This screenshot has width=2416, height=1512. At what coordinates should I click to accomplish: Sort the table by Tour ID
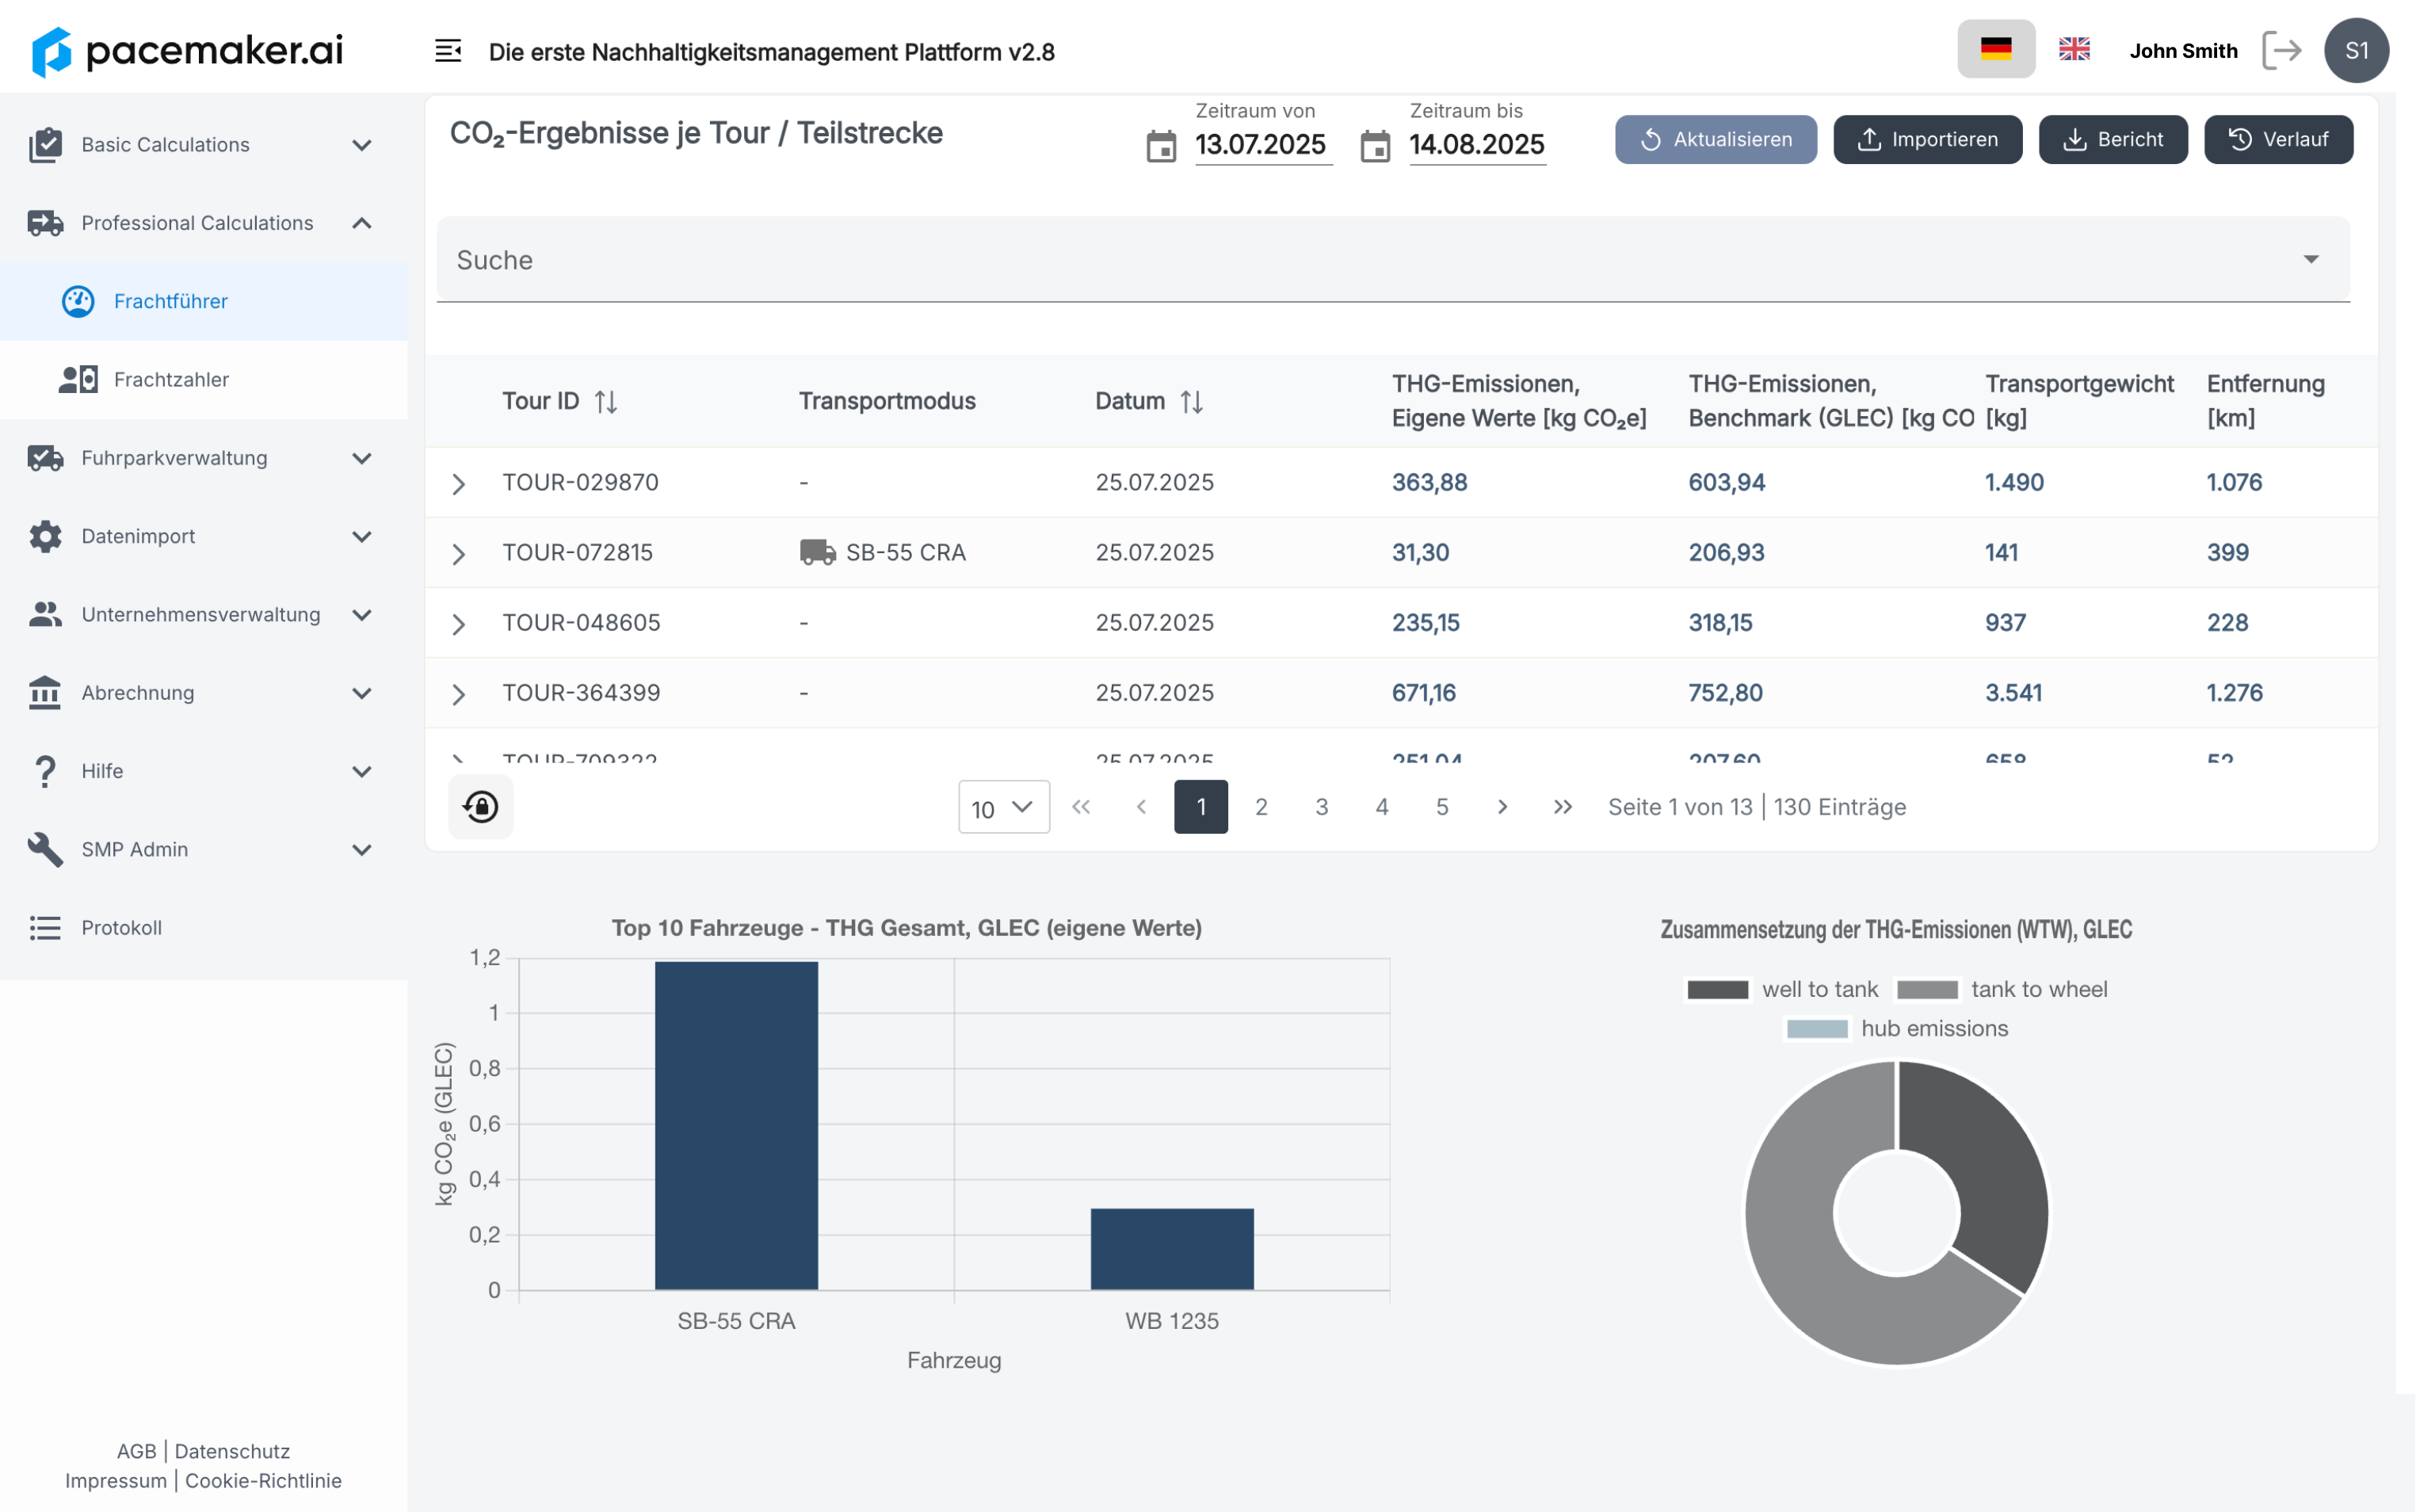605,401
